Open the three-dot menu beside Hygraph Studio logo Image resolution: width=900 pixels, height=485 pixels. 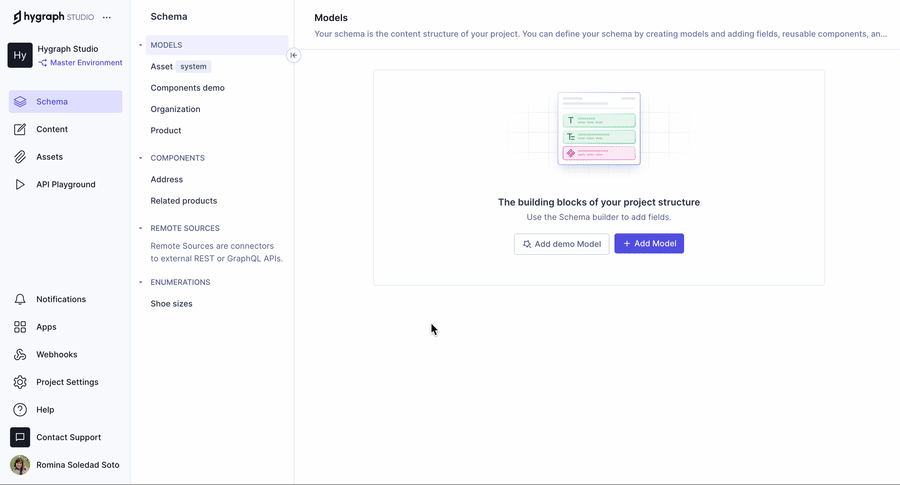tap(107, 17)
